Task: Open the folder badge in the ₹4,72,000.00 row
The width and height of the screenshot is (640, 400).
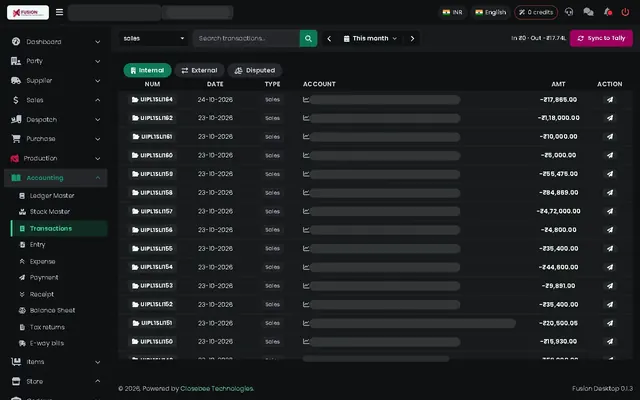Action: click(152, 211)
